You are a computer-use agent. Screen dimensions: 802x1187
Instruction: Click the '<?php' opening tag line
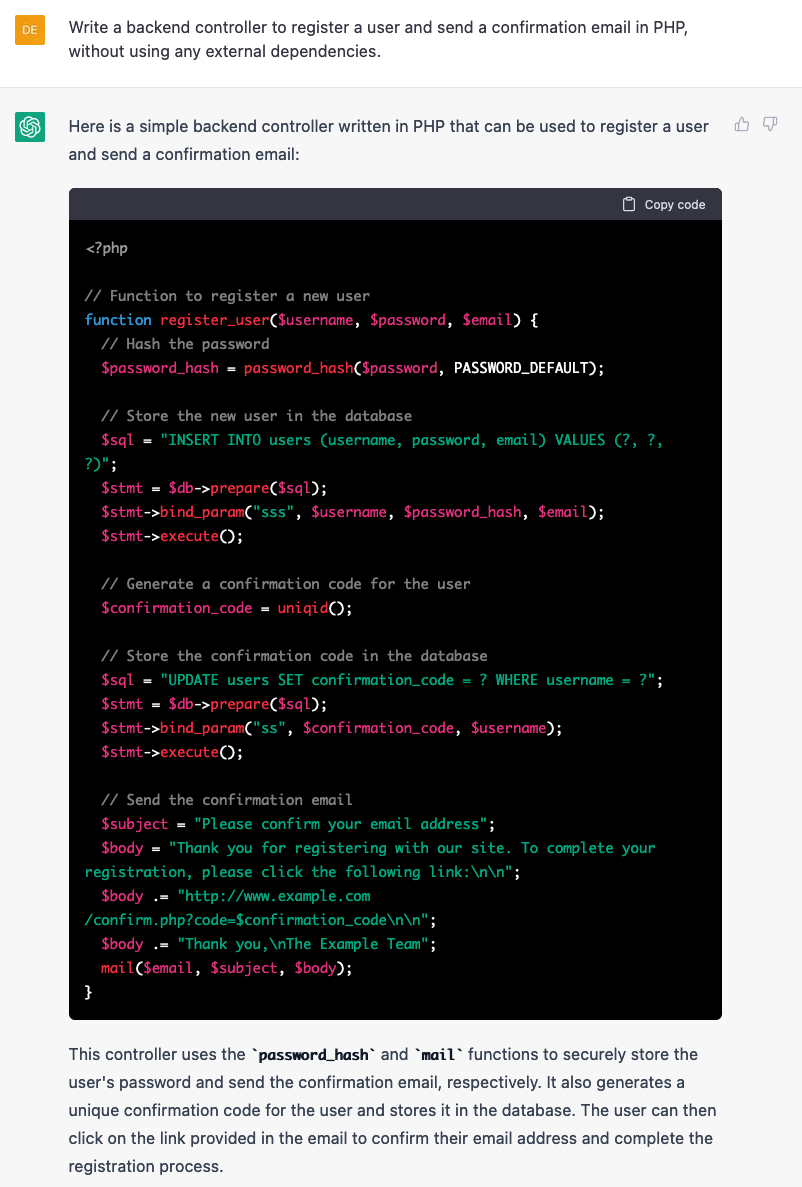pyautogui.click(x=107, y=248)
